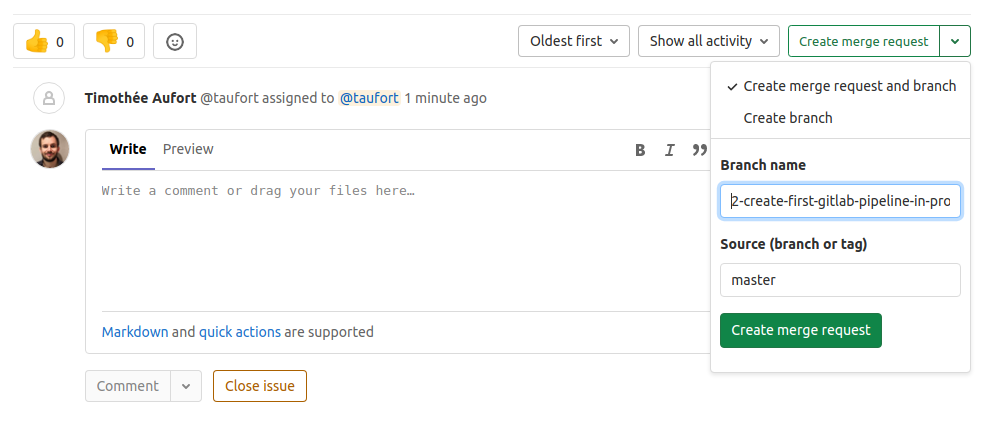Screen dimensions: 986x434
Task: Open the Oldest first sort dropdown
Action: pos(574,42)
